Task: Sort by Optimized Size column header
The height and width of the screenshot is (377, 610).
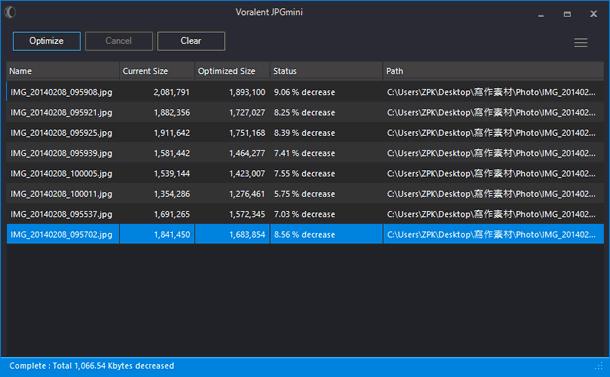Action: 232,71
